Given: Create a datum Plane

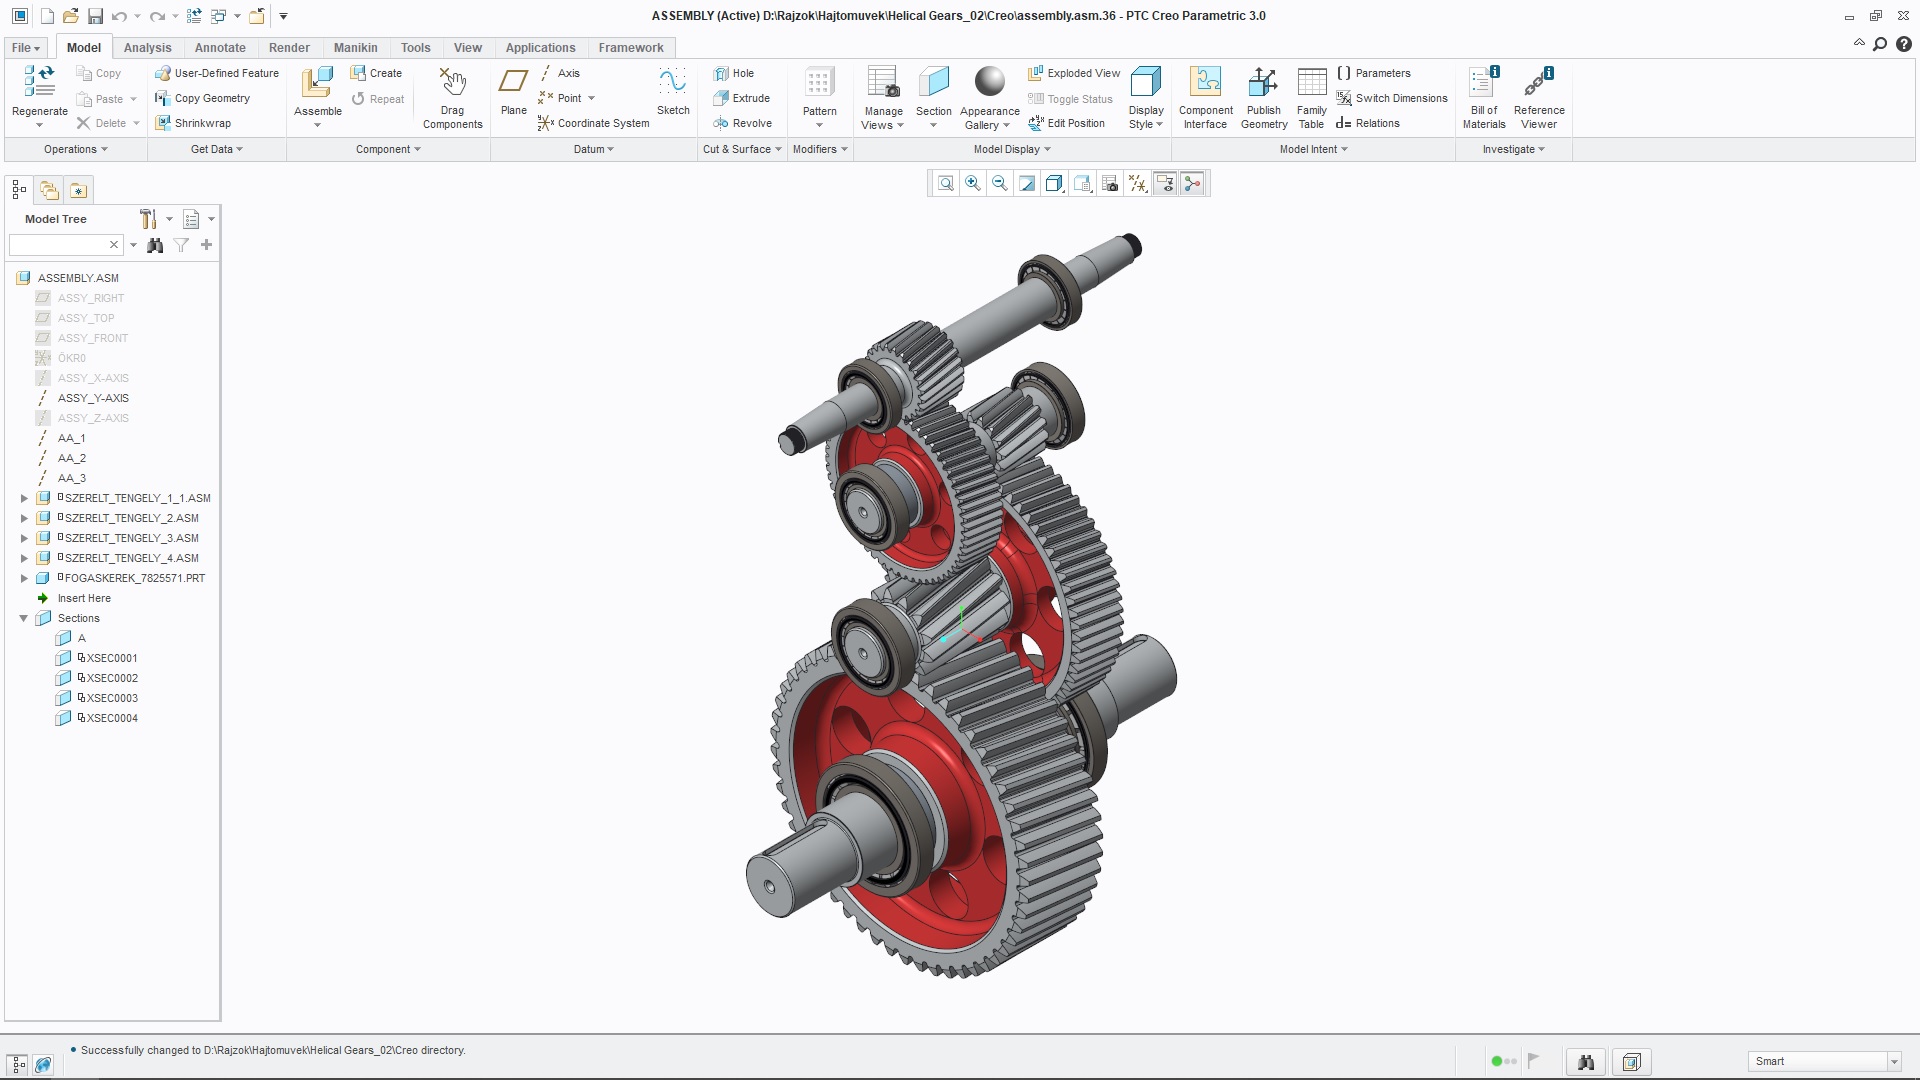Looking at the screenshot, I should (513, 84).
